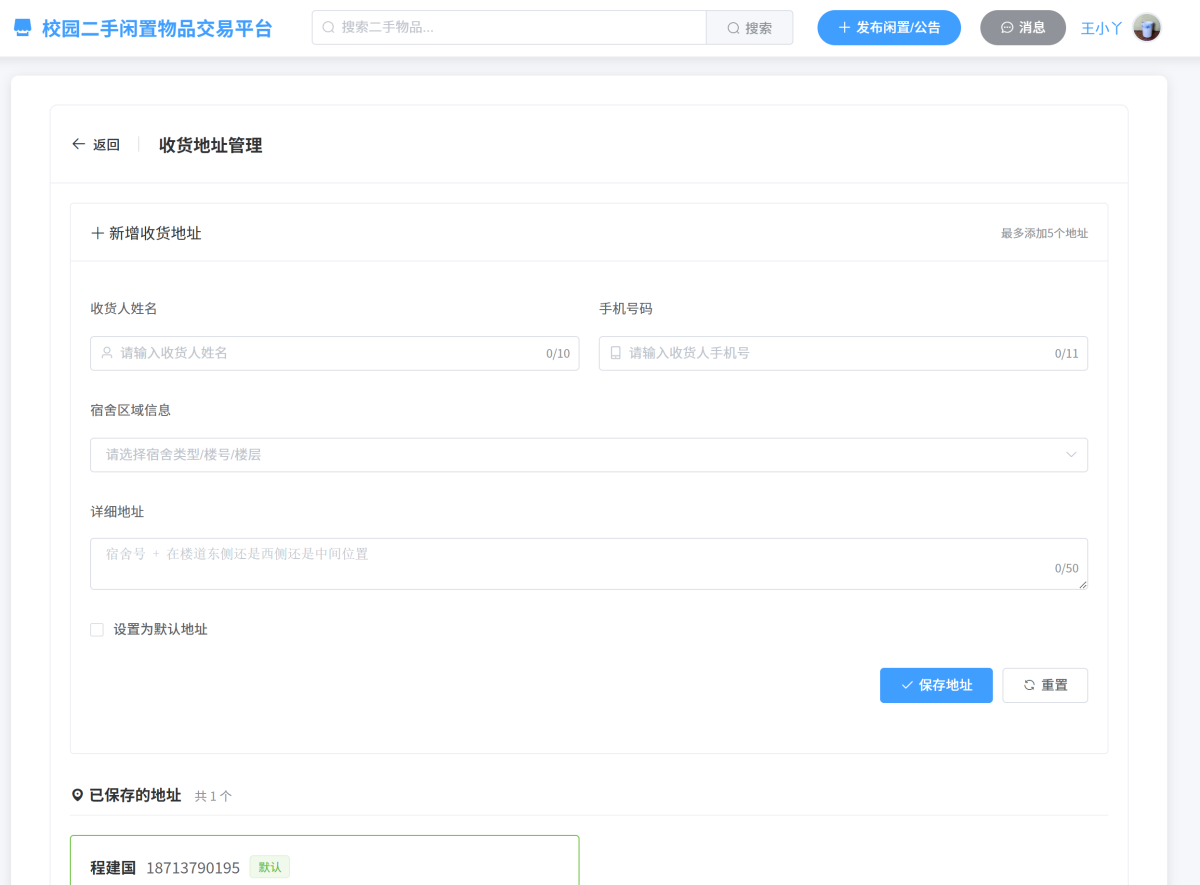The image size is (1200, 885).
Task: Click the magnifier icon in search box
Action: (x=328, y=28)
